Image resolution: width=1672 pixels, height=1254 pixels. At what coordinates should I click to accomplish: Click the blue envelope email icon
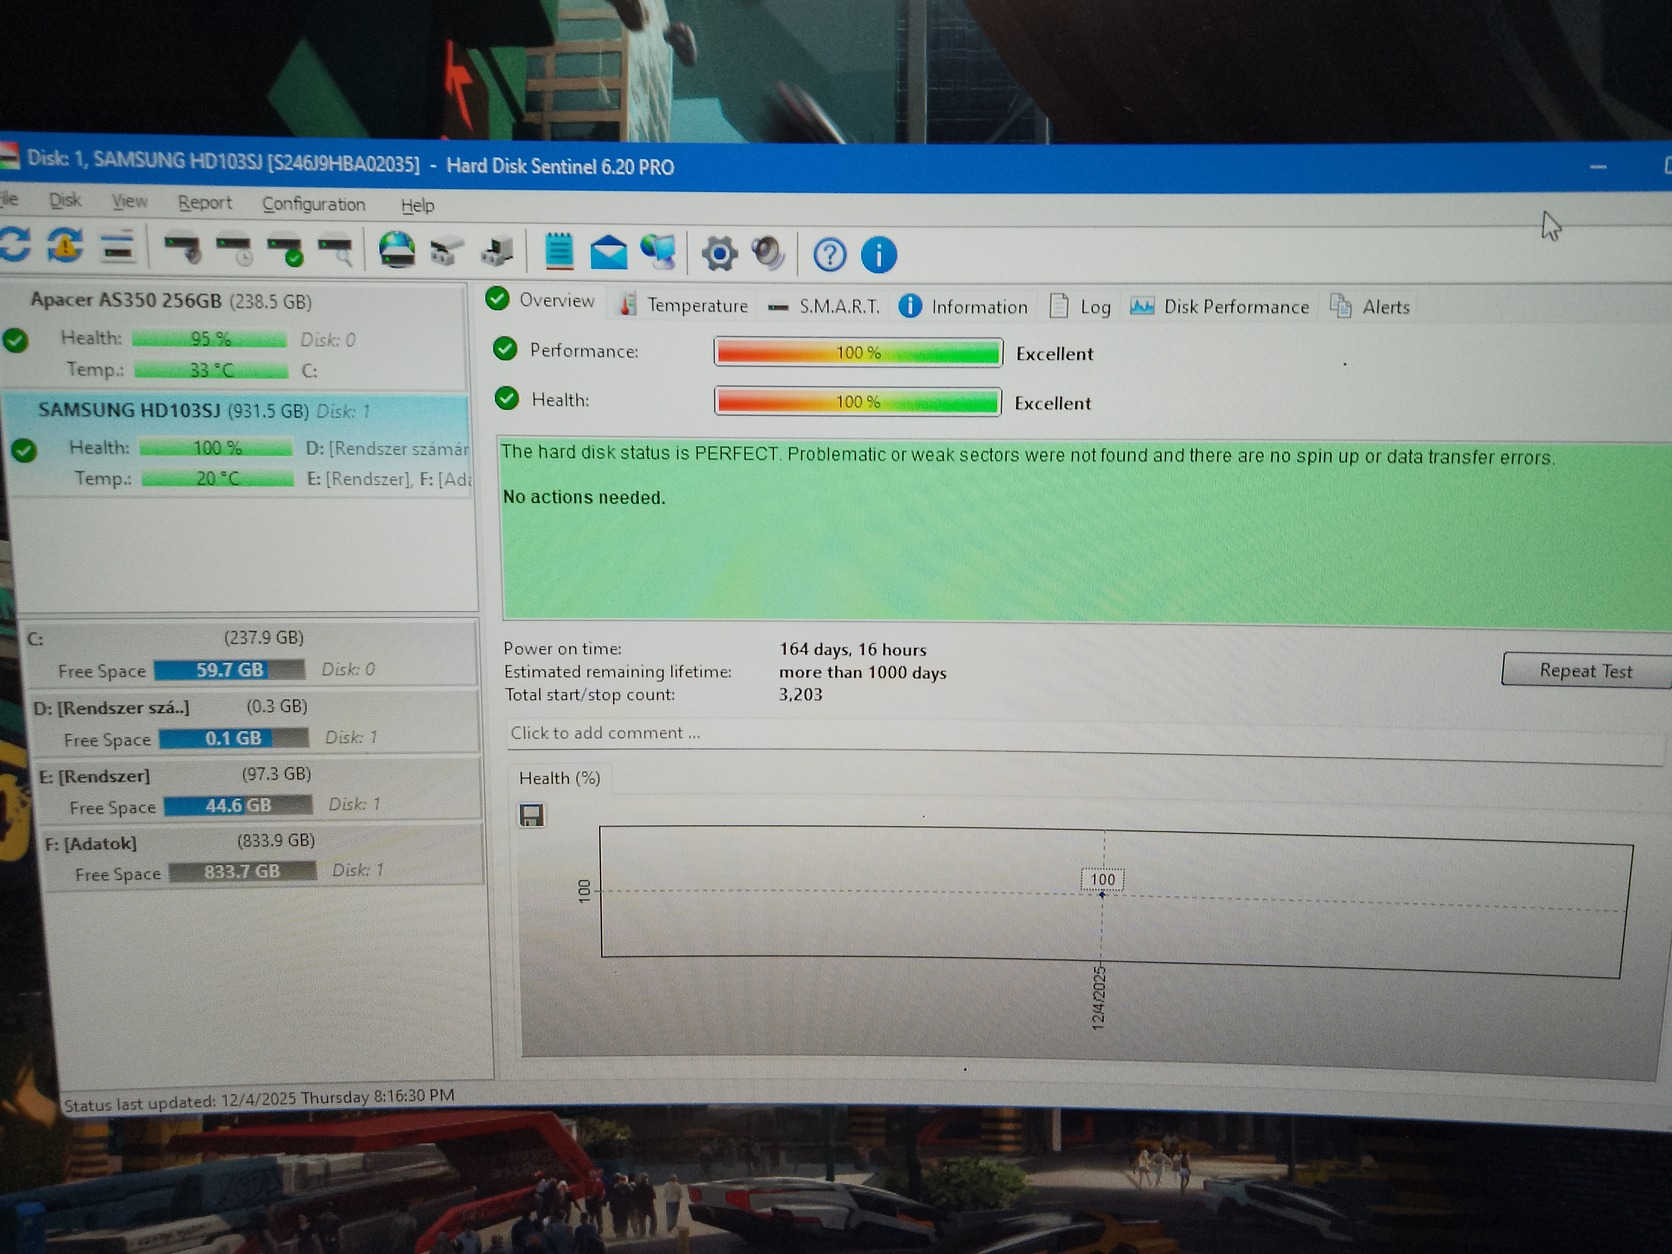[x=608, y=252]
